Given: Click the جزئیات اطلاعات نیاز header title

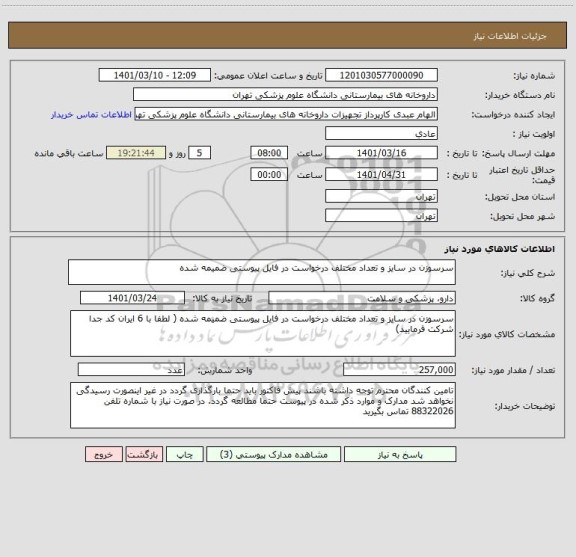Looking at the screenshot, I should [510, 36].
